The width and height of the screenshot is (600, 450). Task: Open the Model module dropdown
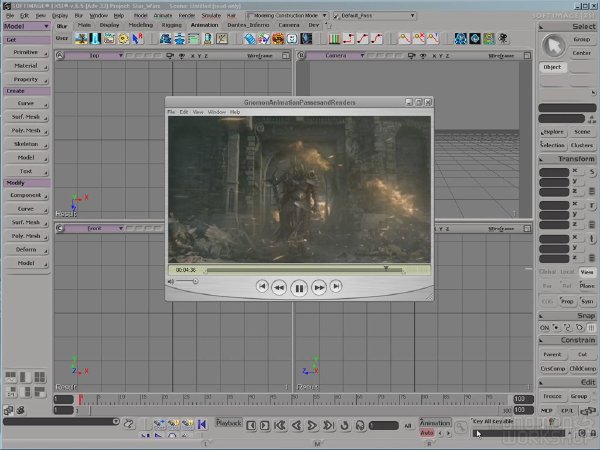point(26,26)
